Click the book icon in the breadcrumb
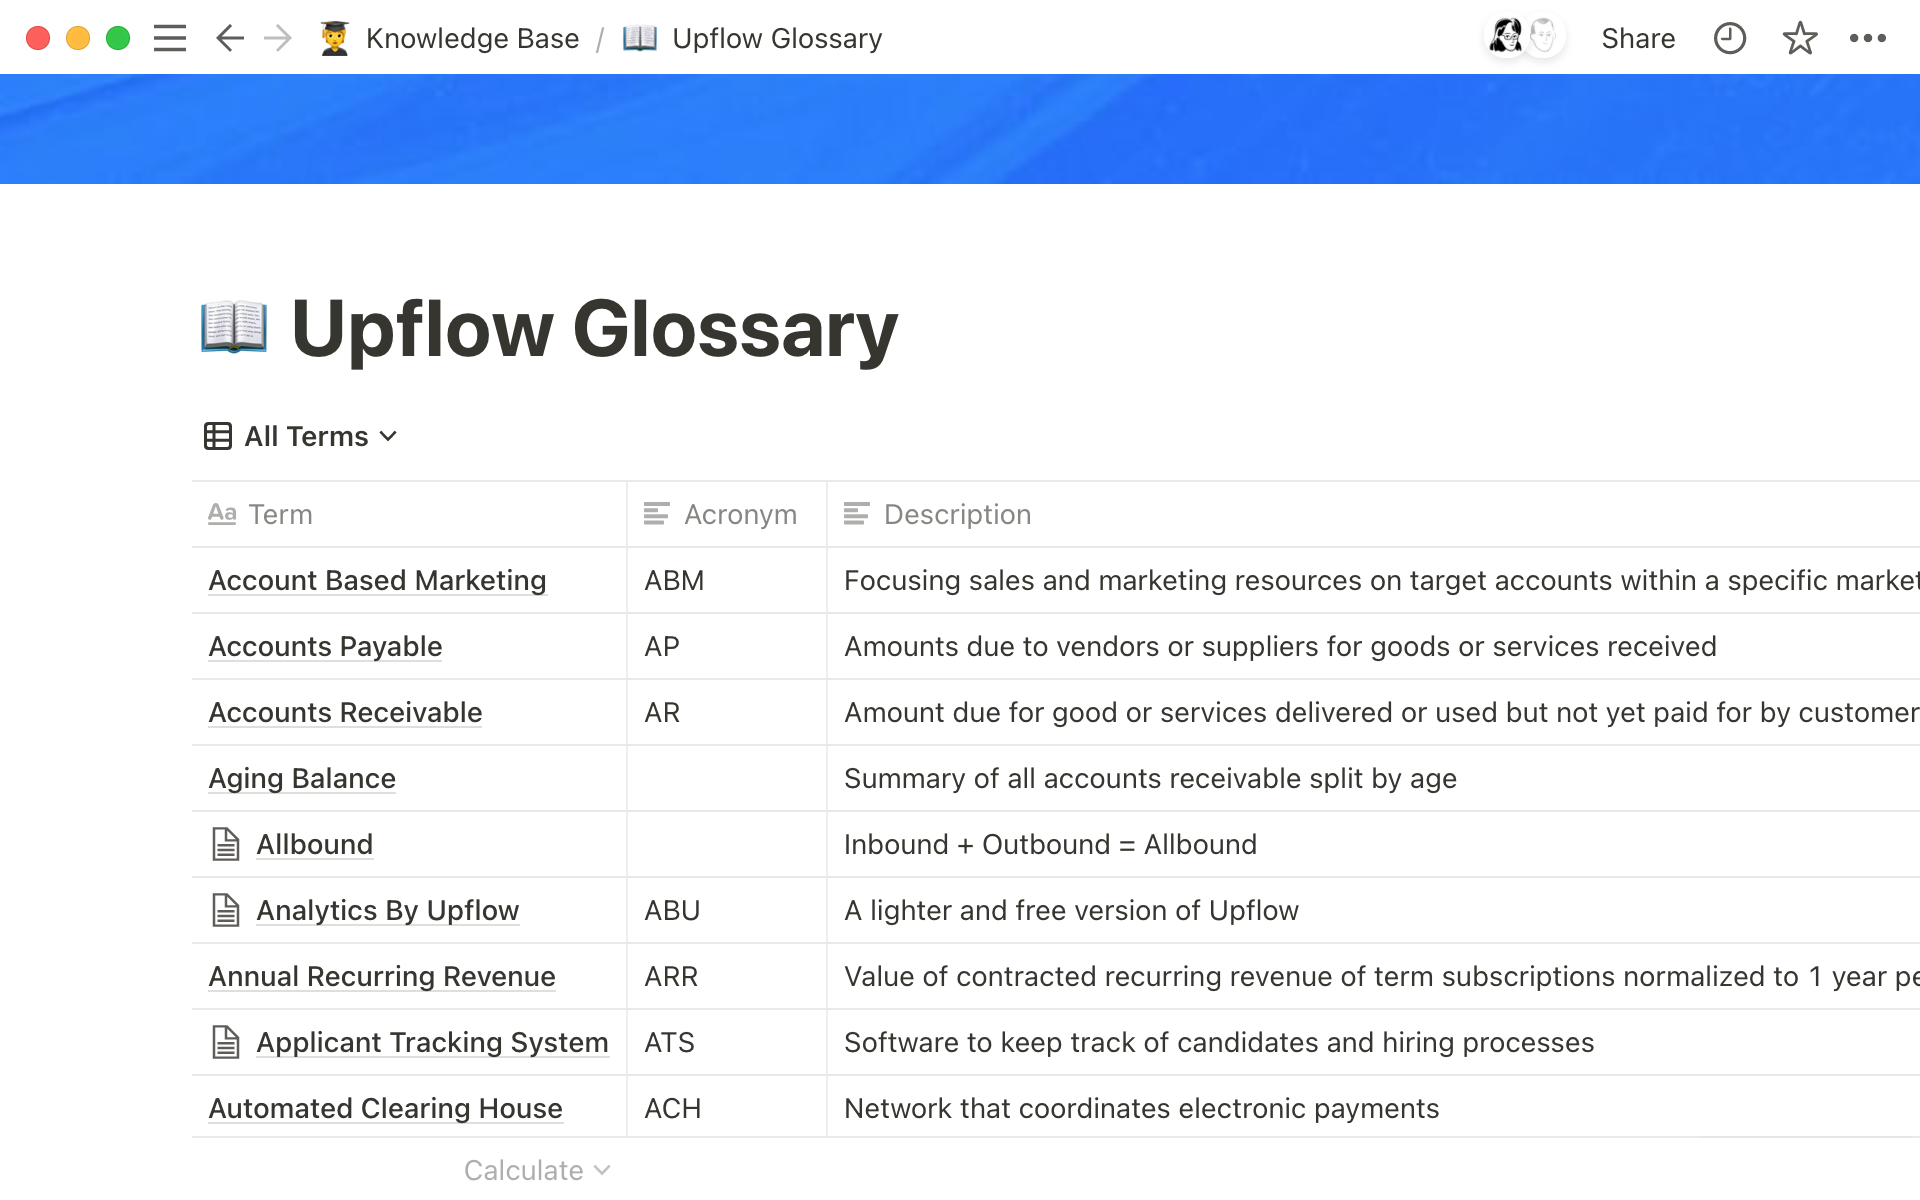The height and width of the screenshot is (1200, 1920). [640, 38]
